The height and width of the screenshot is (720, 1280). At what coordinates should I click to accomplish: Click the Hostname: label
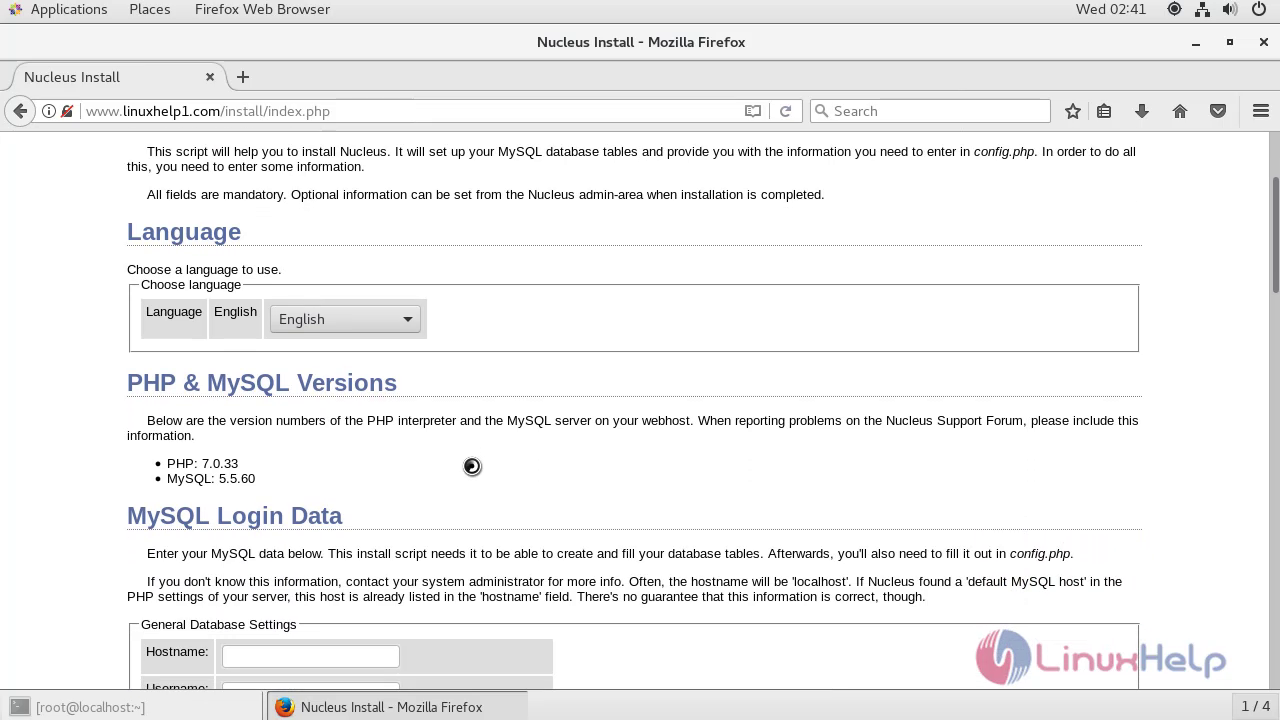(x=177, y=652)
